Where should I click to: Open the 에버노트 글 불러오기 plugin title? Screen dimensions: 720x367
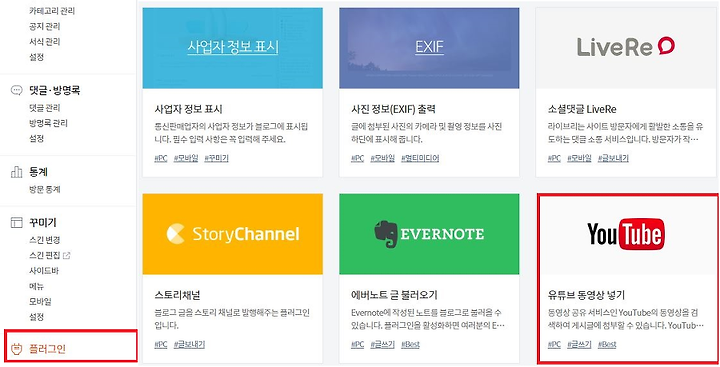point(394,295)
